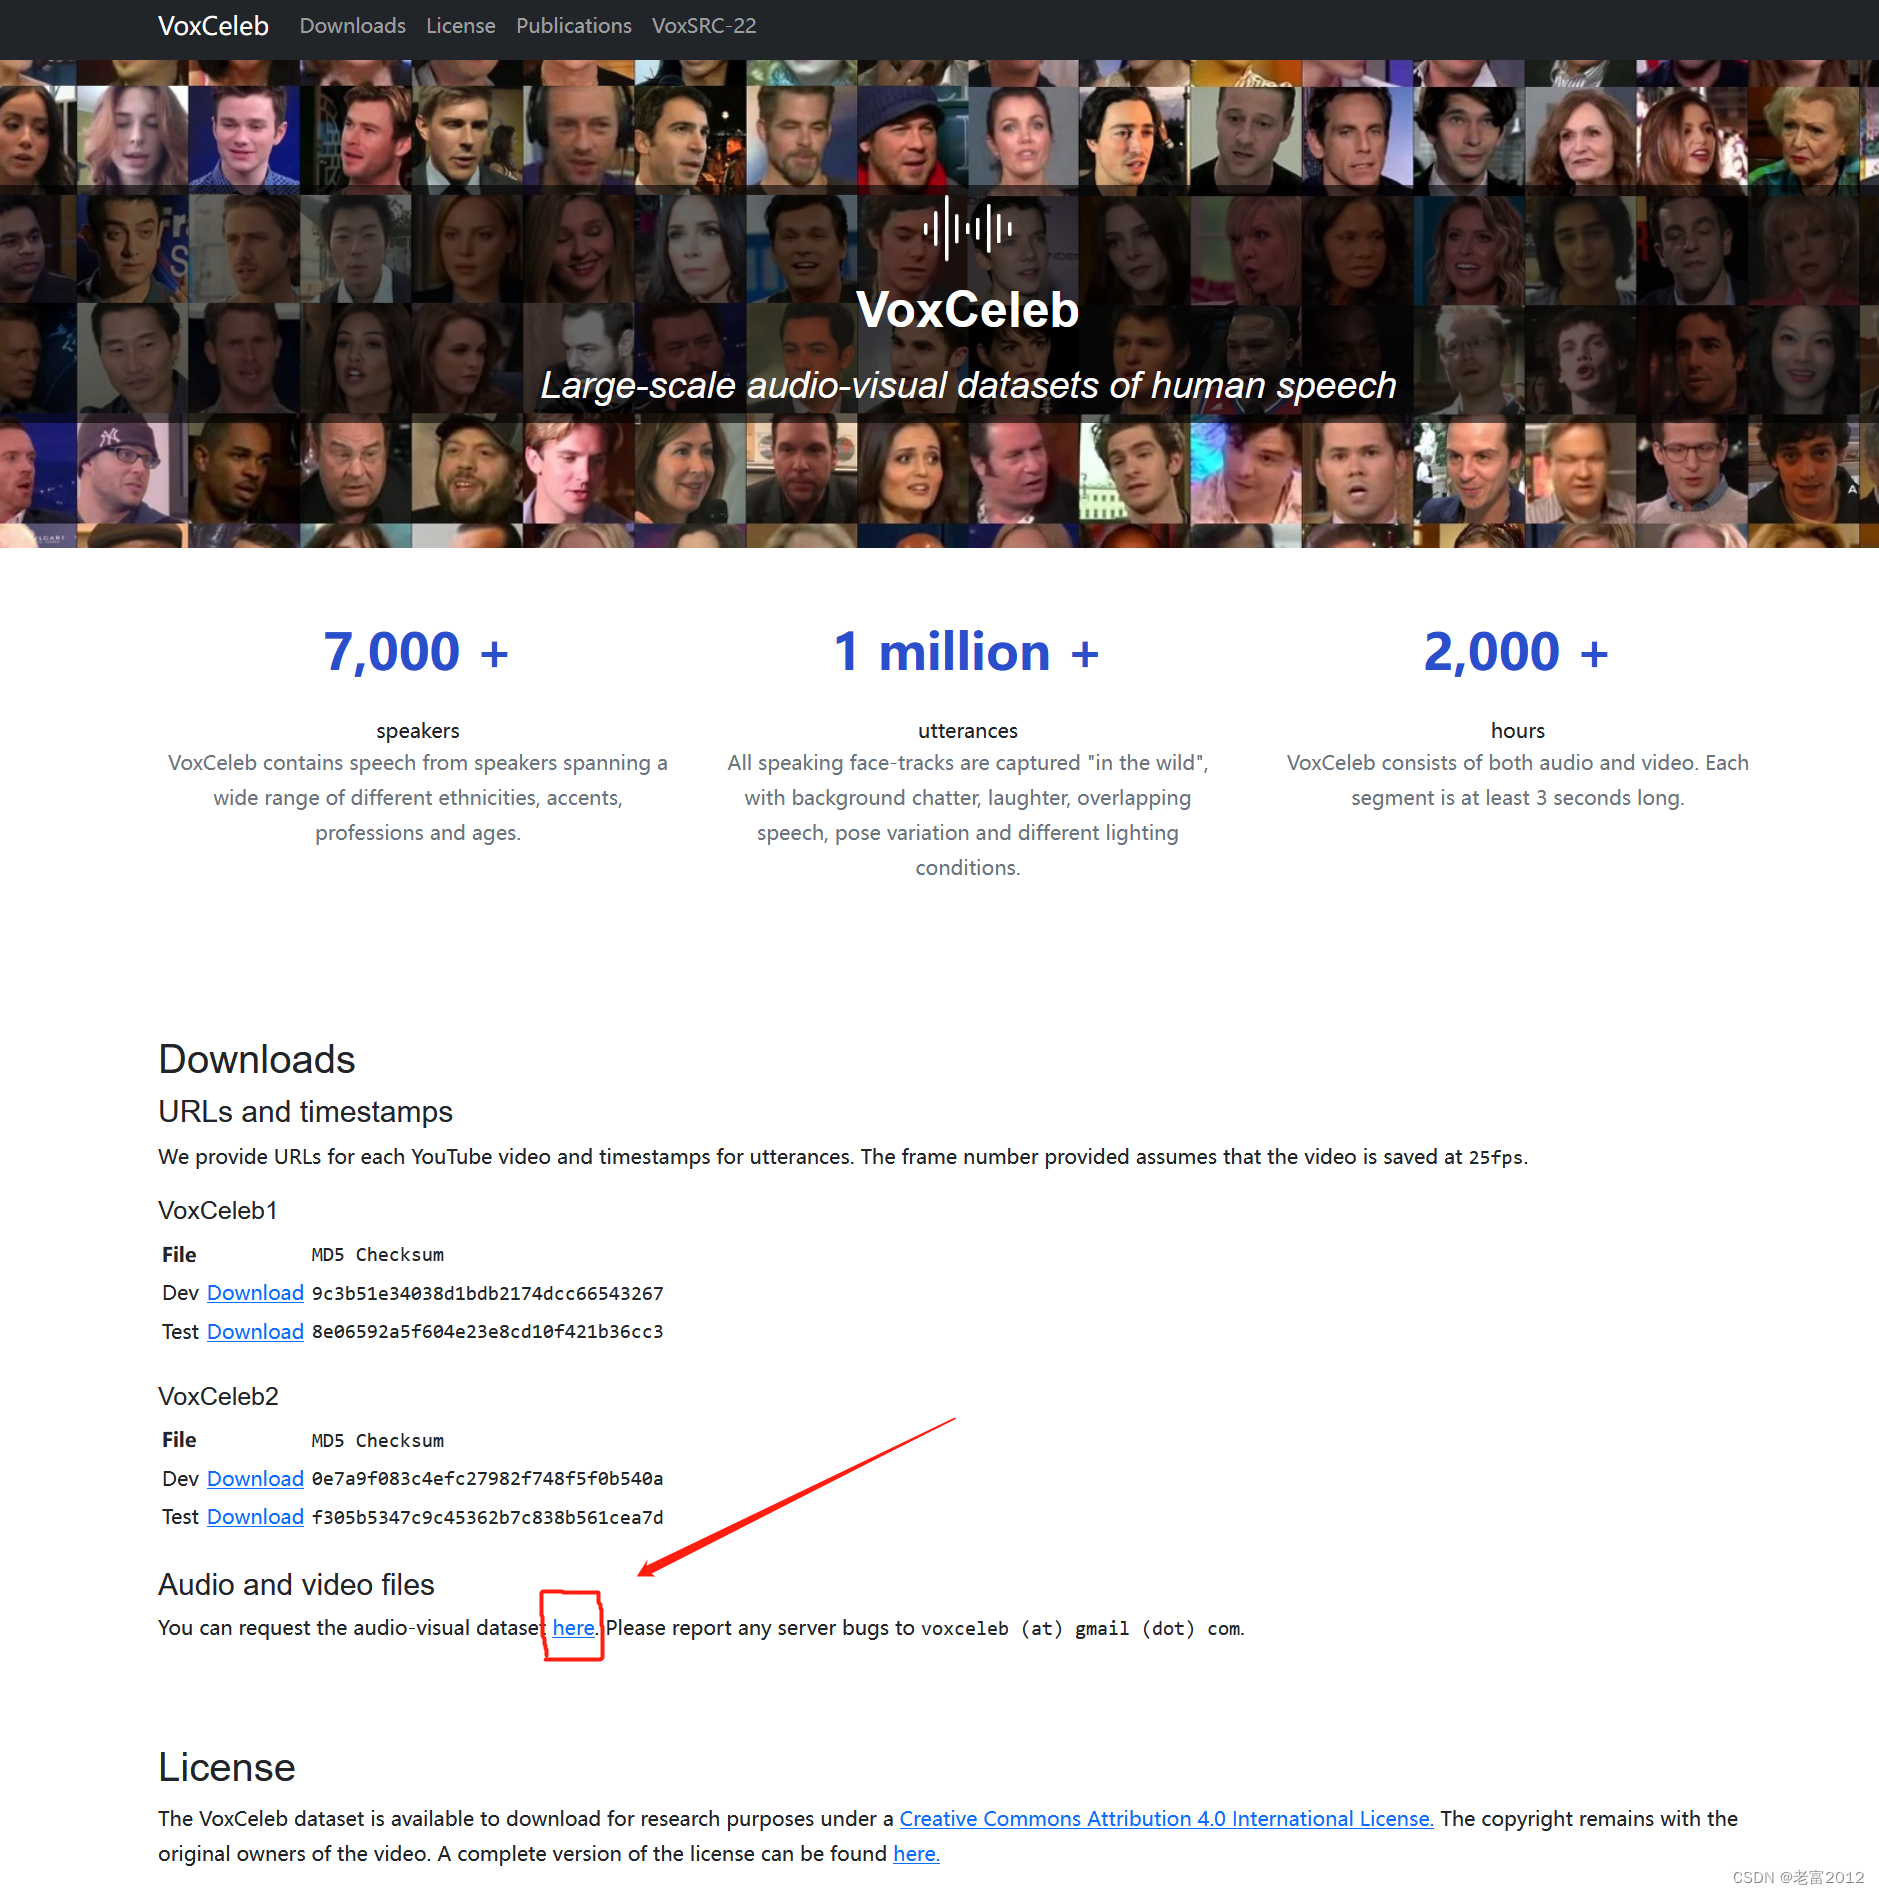The width and height of the screenshot is (1879, 1894).
Task: Click the License section heading
Action: coord(227,1768)
